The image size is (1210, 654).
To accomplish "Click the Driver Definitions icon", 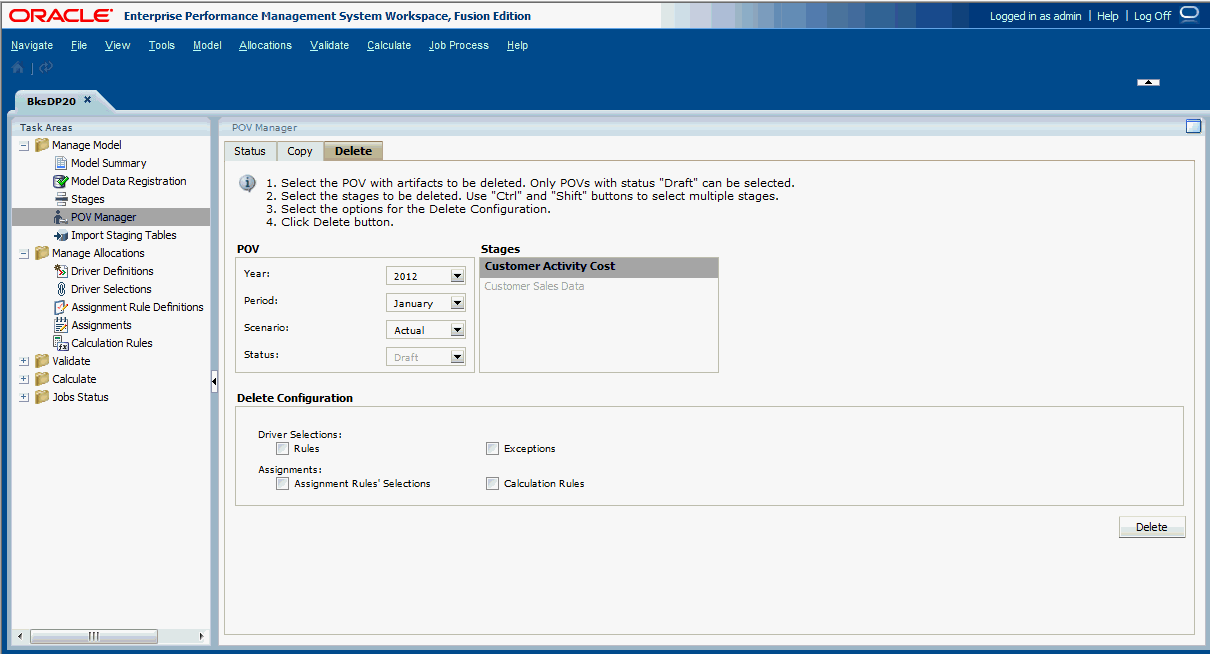I will pyautogui.click(x=61, y=271).
